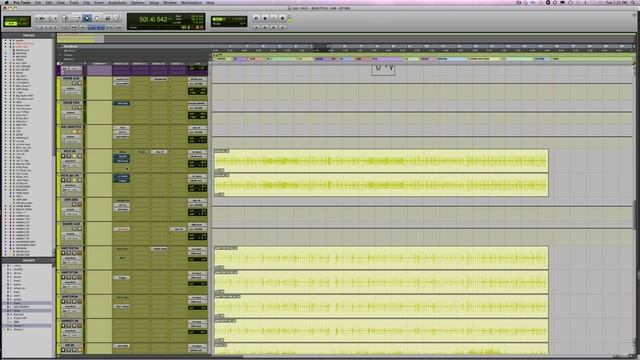Mute the KICK IN track
The height and width of the screenshot is (360, 640).
point(80,156)
